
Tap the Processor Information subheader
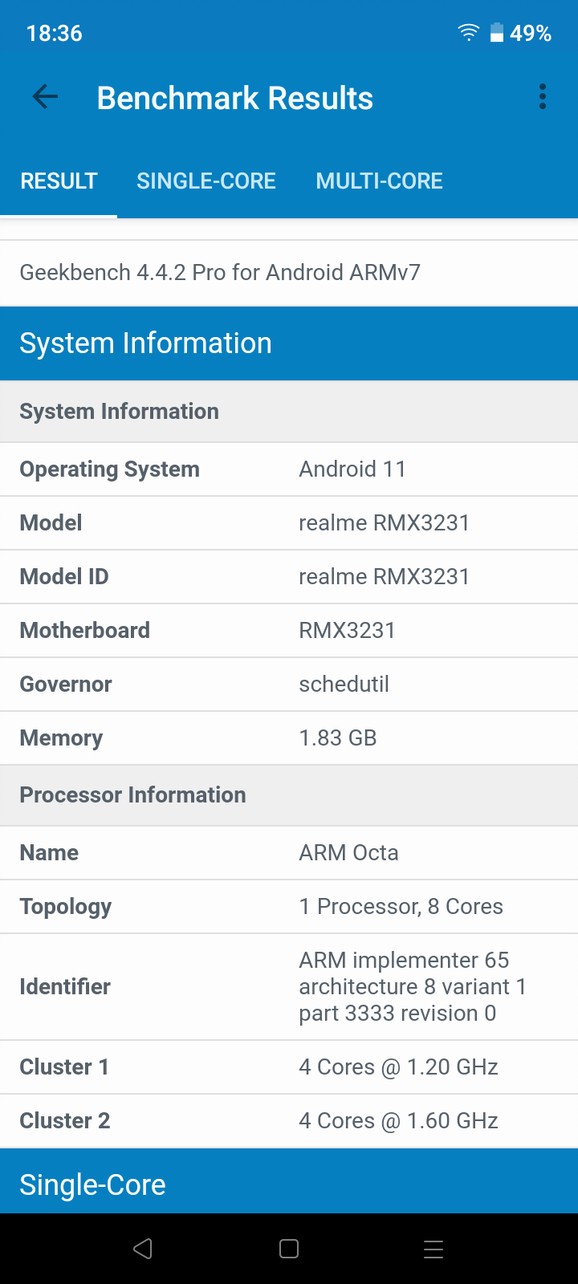(x=289, y=795)
